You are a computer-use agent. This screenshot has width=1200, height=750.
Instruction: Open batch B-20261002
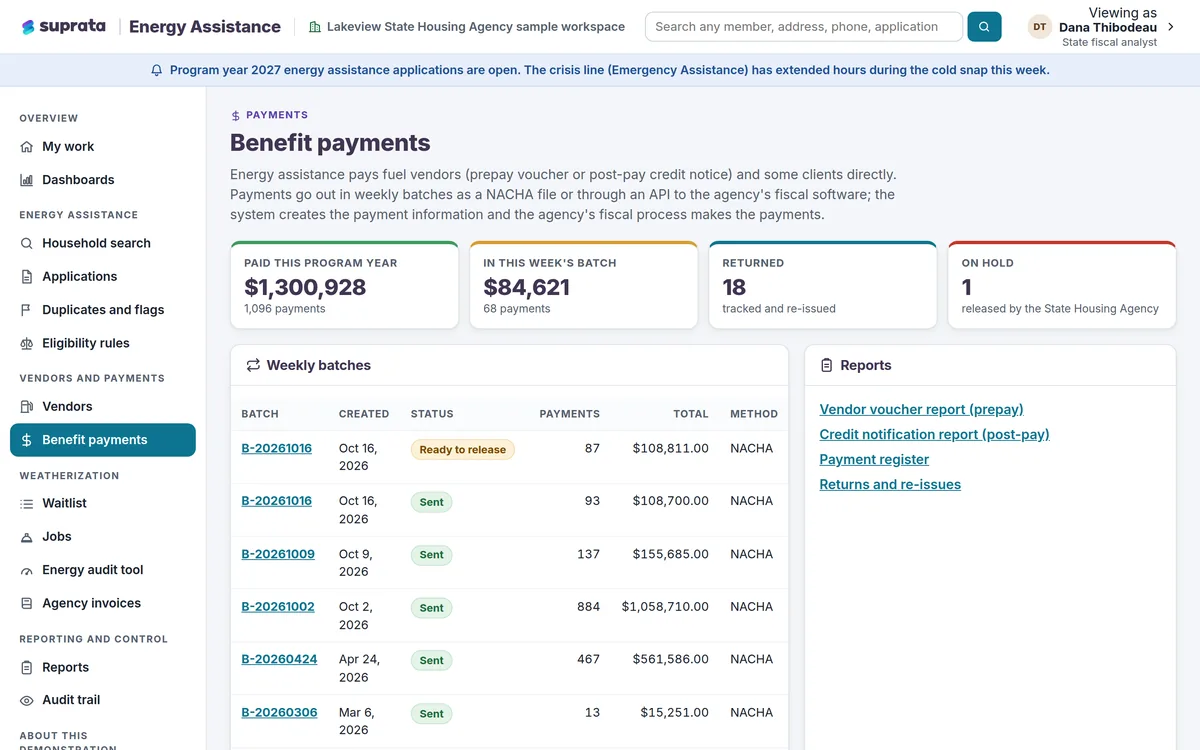278,606
